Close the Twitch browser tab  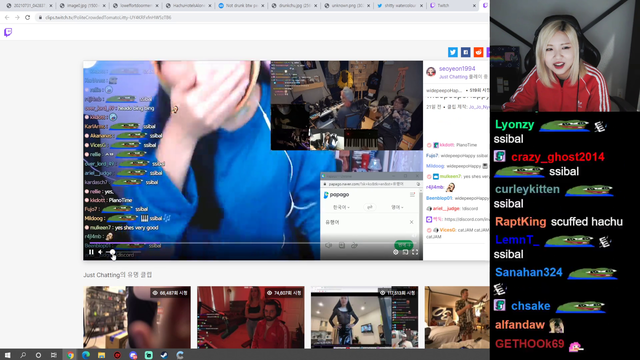click(x=474, y=6)
